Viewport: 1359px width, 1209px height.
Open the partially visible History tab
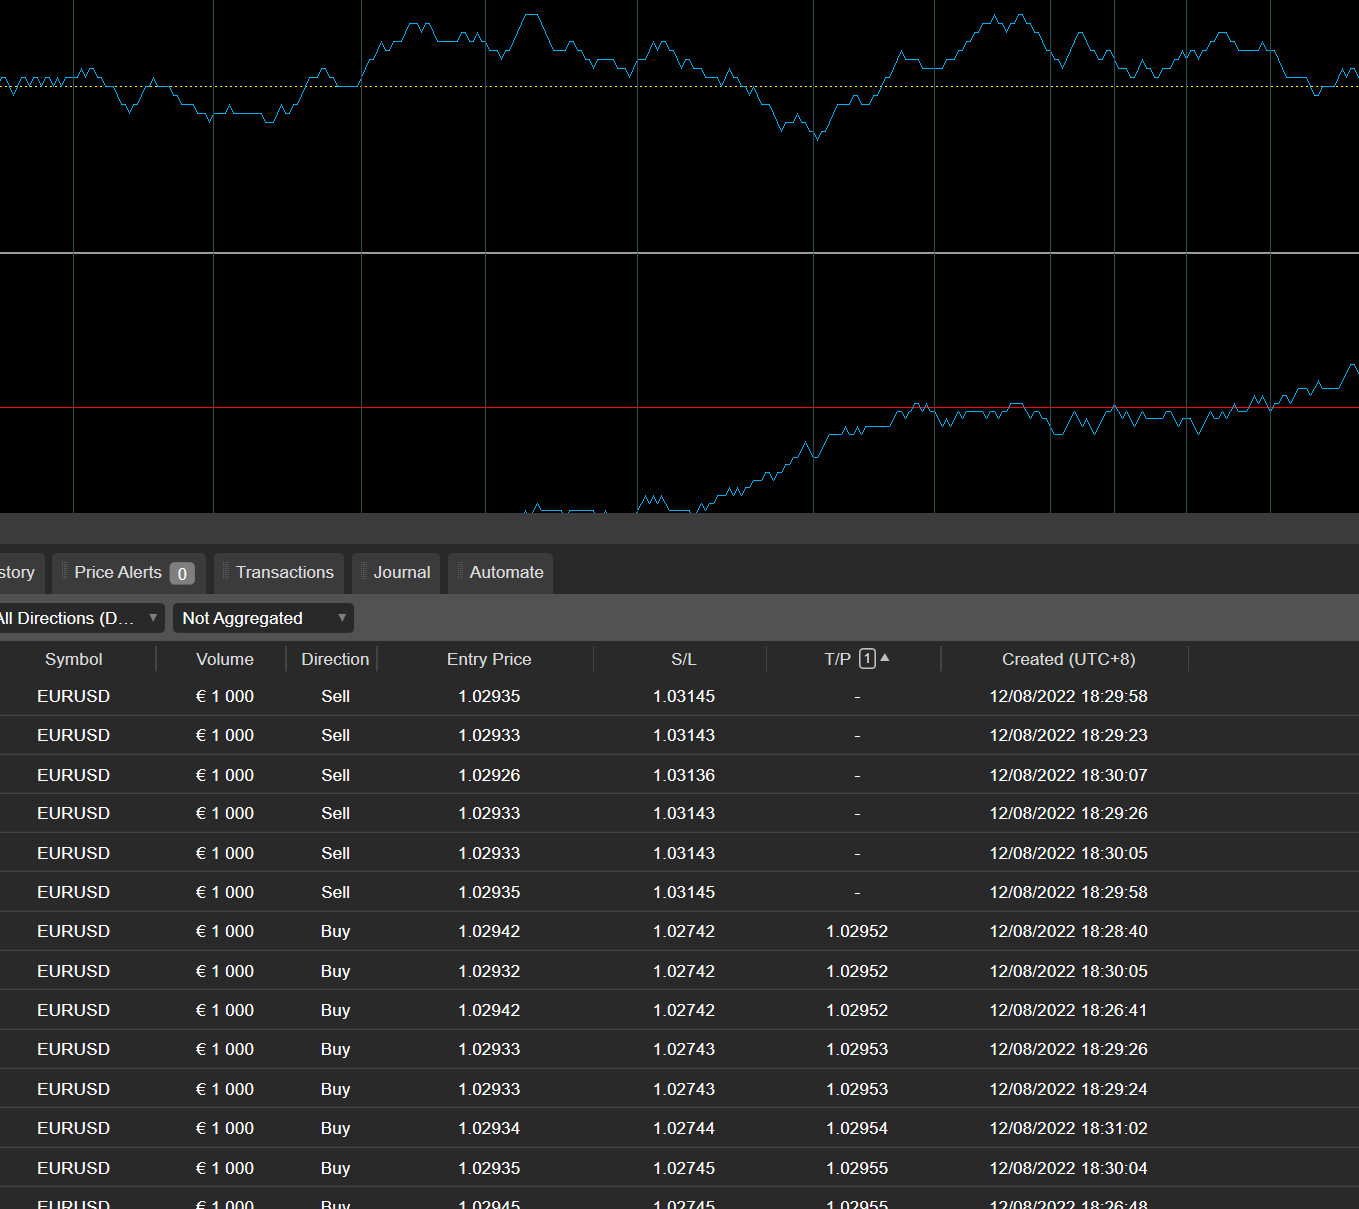tap(20, 573)
